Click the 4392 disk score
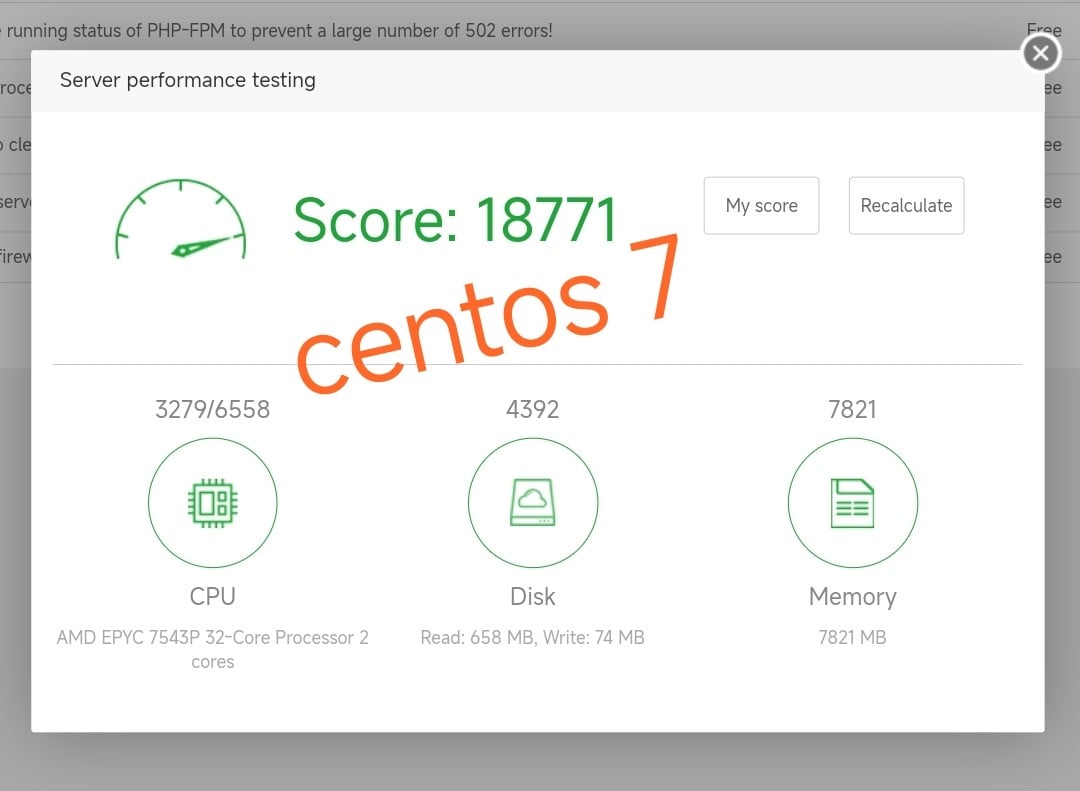This screenshot has width=1080, height=791. [x=532, y=409]
